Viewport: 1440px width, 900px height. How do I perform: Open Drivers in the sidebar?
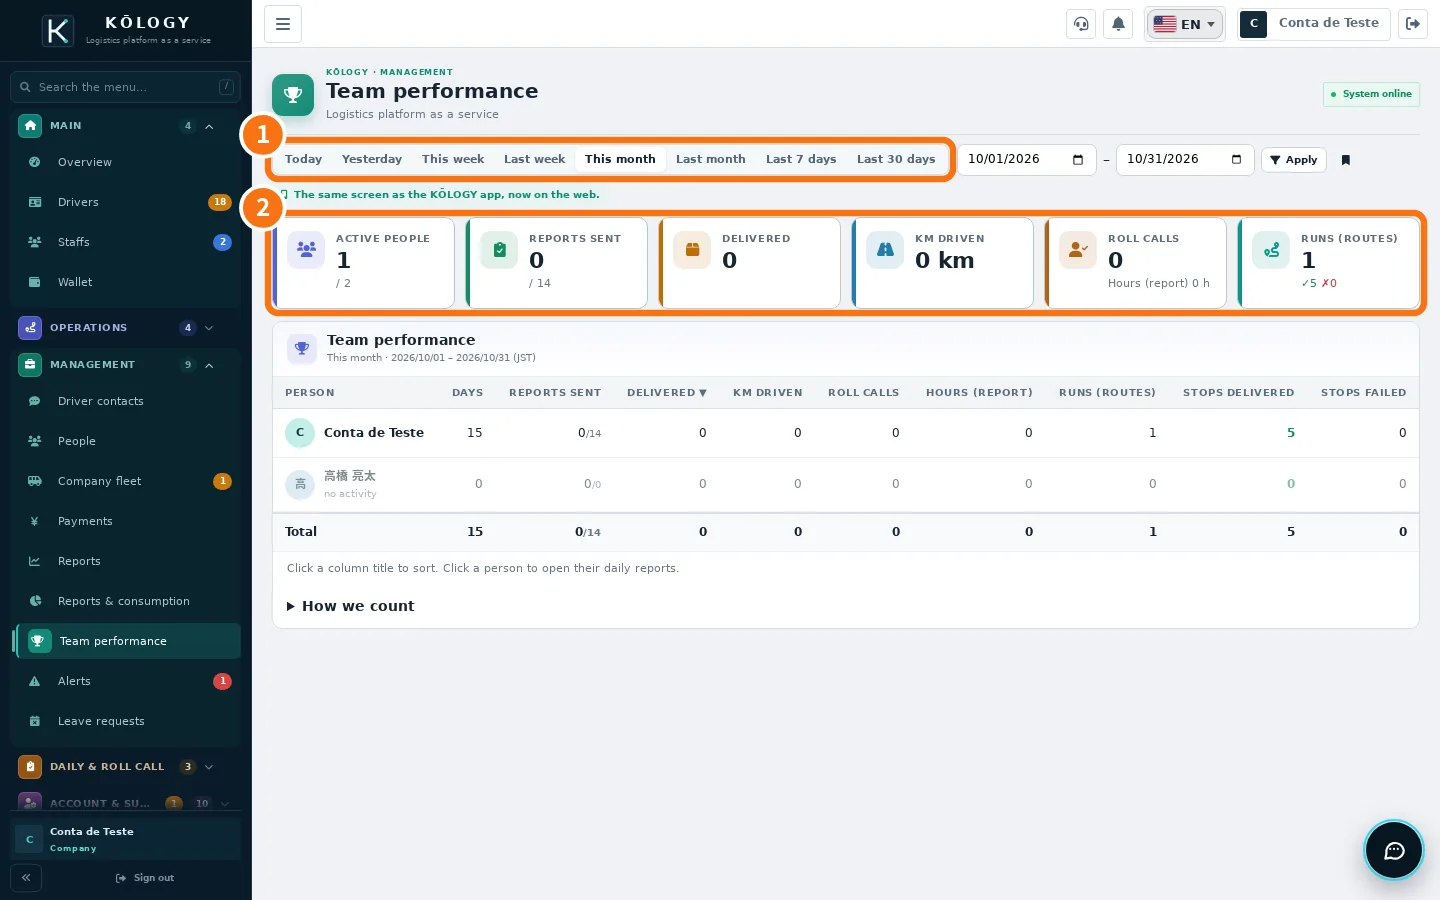(x=127, y=202)
